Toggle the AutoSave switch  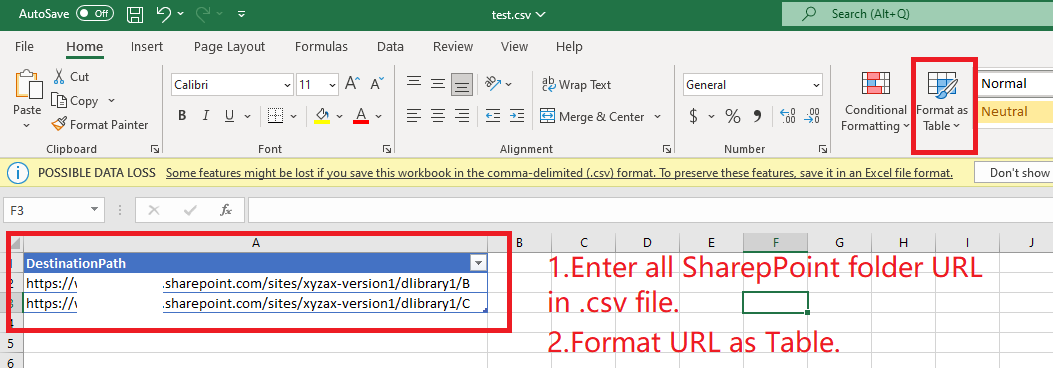(95, 13)
